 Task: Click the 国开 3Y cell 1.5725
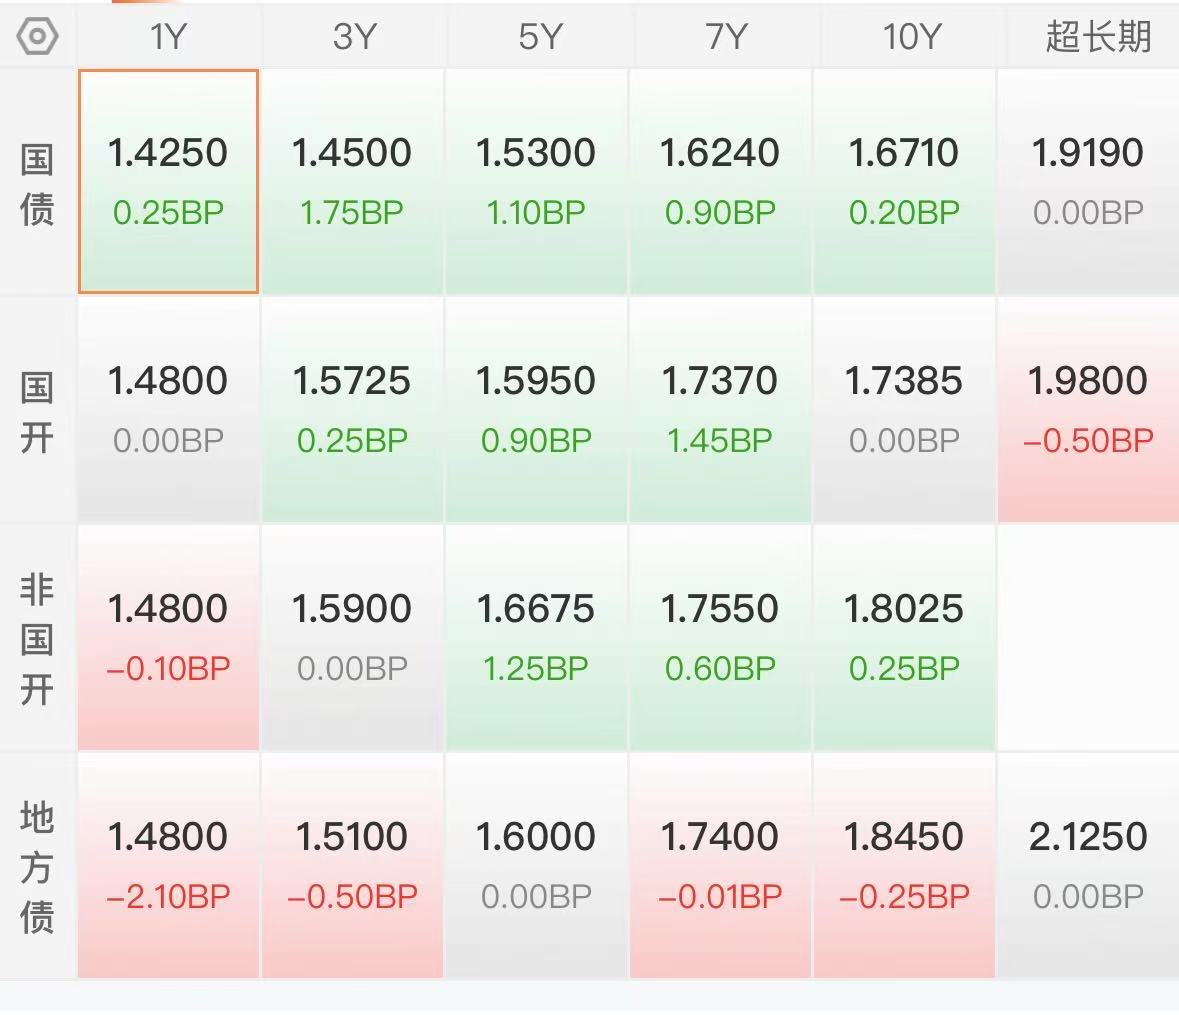coord(352,410)
